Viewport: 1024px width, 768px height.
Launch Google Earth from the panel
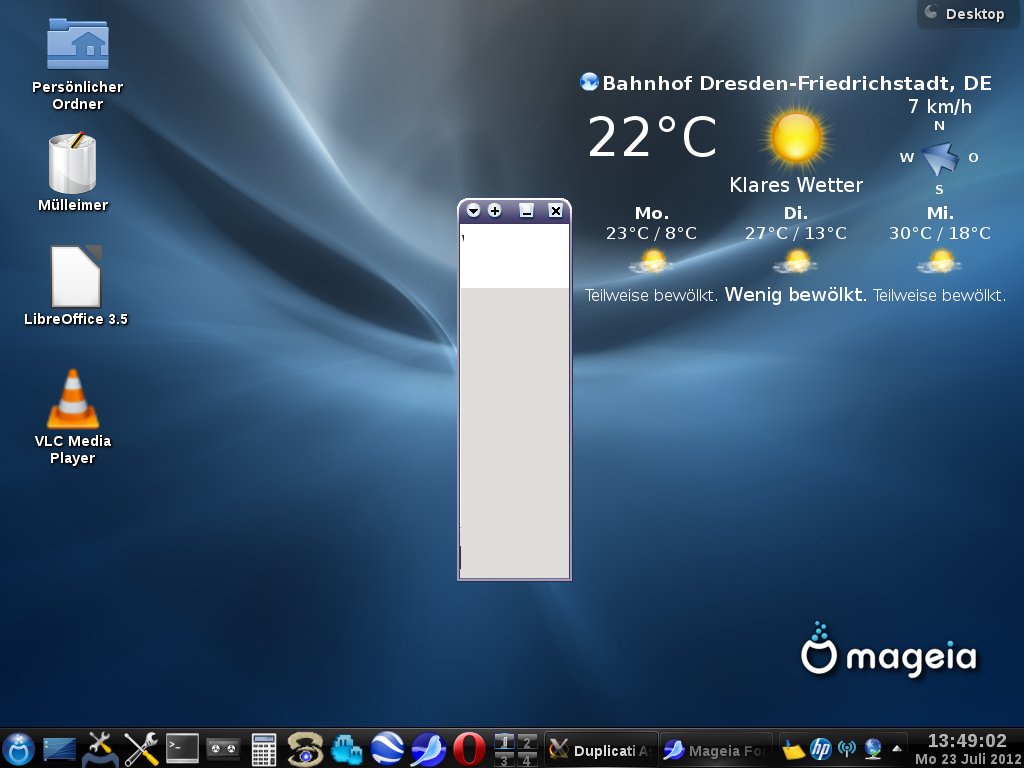pos(387,748)
